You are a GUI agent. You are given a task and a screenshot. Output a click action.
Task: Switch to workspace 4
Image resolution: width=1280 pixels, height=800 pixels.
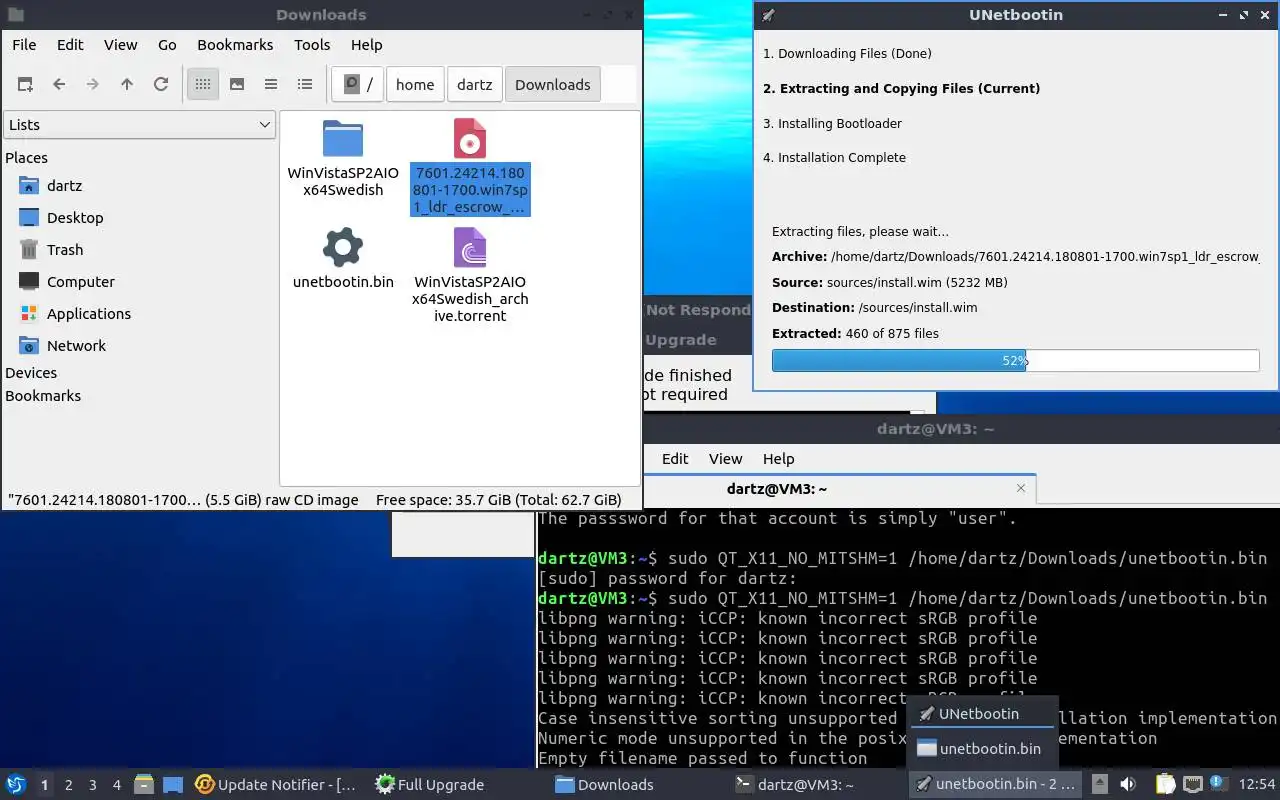pos(116,785)
